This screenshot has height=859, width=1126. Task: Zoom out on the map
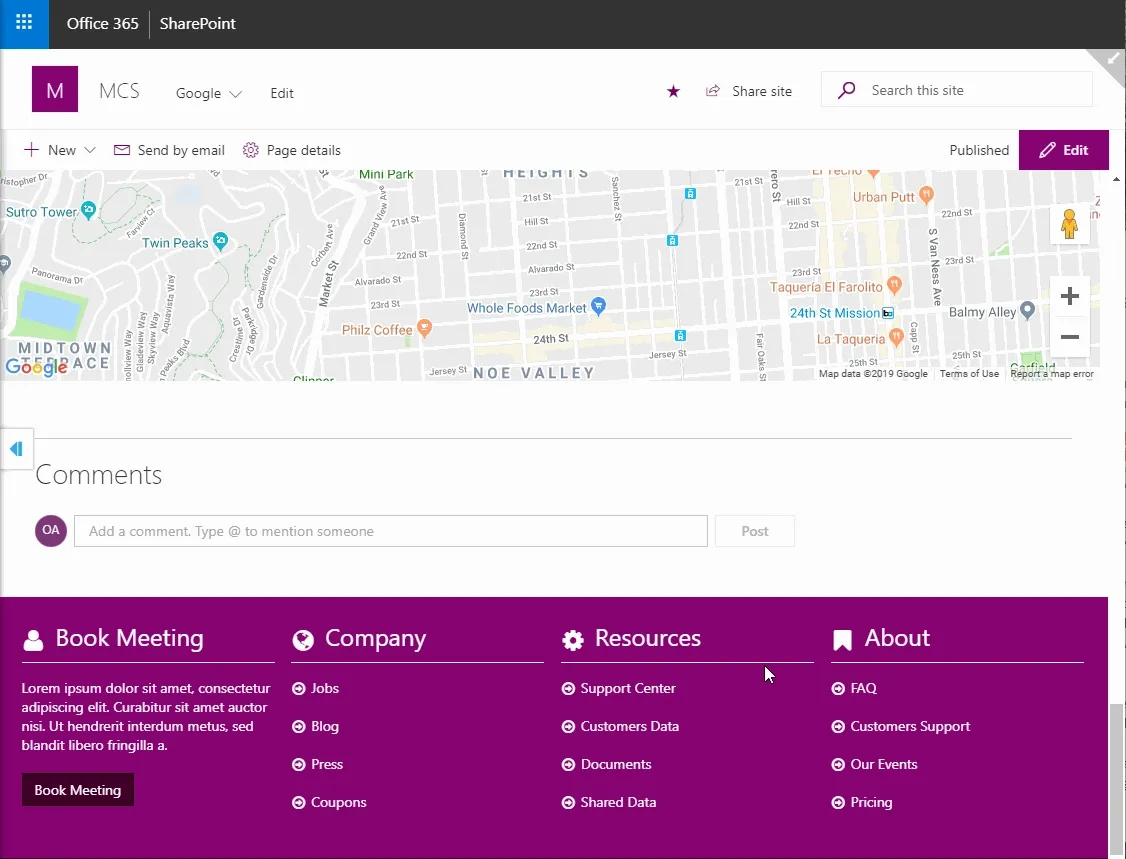(x=1069, y=337)
